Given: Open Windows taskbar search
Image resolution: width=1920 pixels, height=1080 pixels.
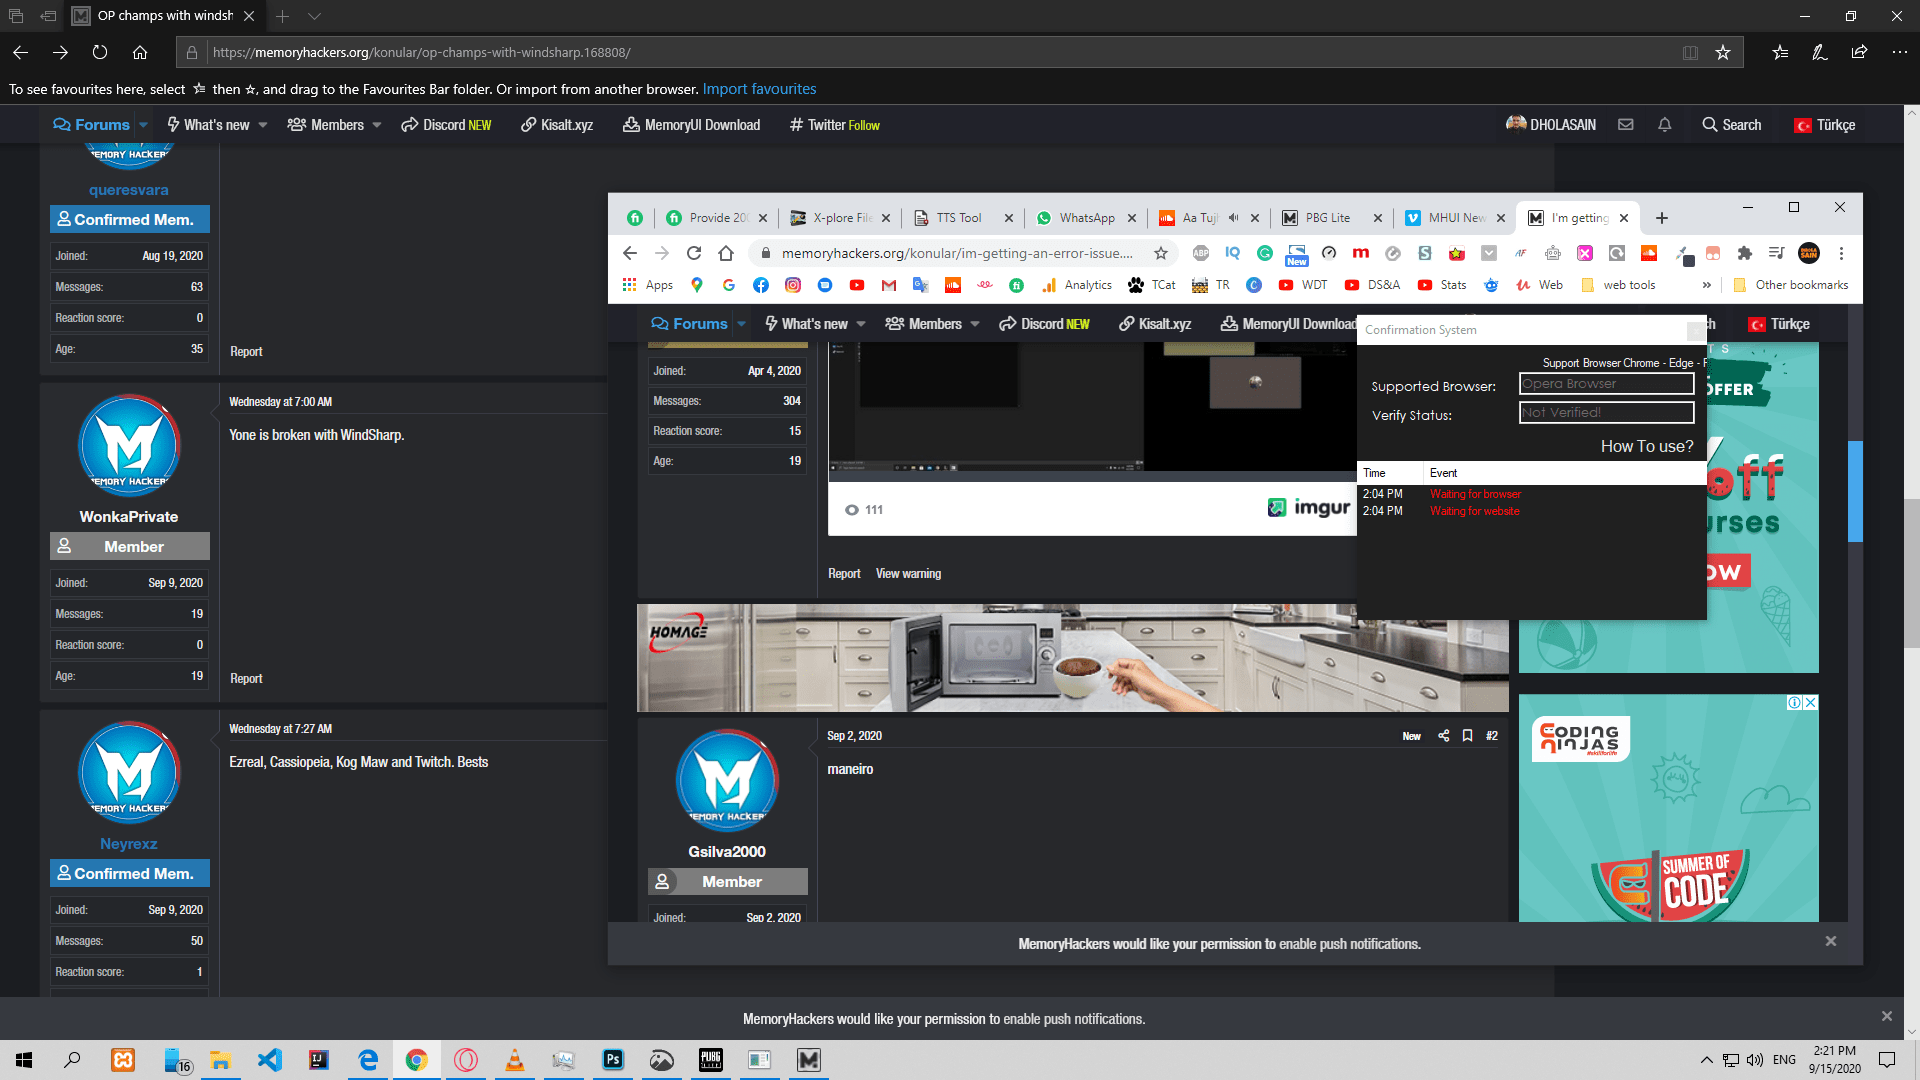Looking at the screenshot, I should [72, 1060].
